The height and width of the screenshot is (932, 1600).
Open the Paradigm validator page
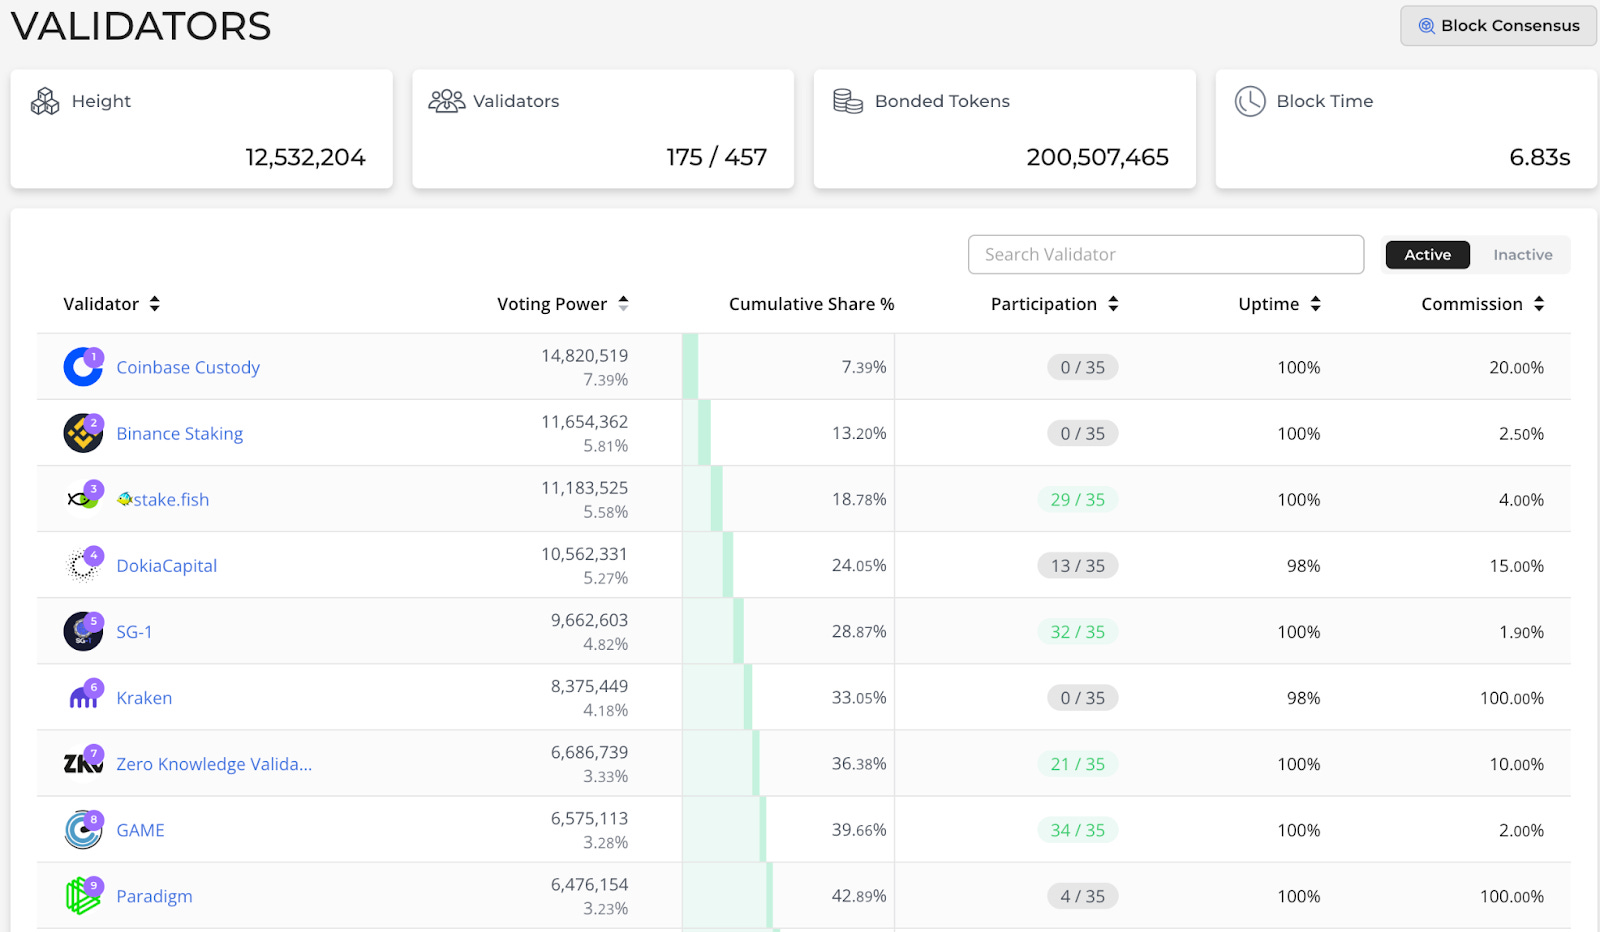(x=154, y=895)
